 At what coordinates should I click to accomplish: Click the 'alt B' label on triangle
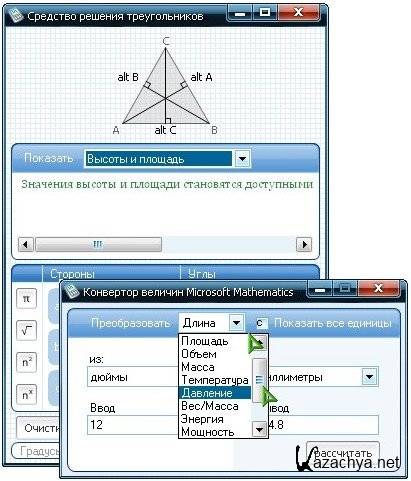[128, 77]
